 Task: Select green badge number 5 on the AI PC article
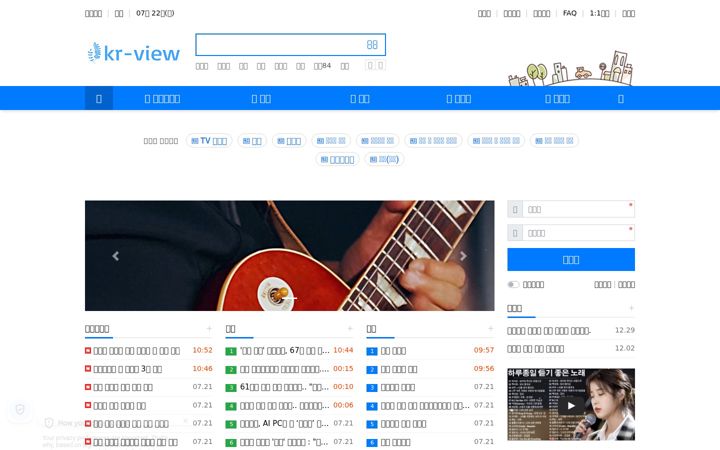231,424
